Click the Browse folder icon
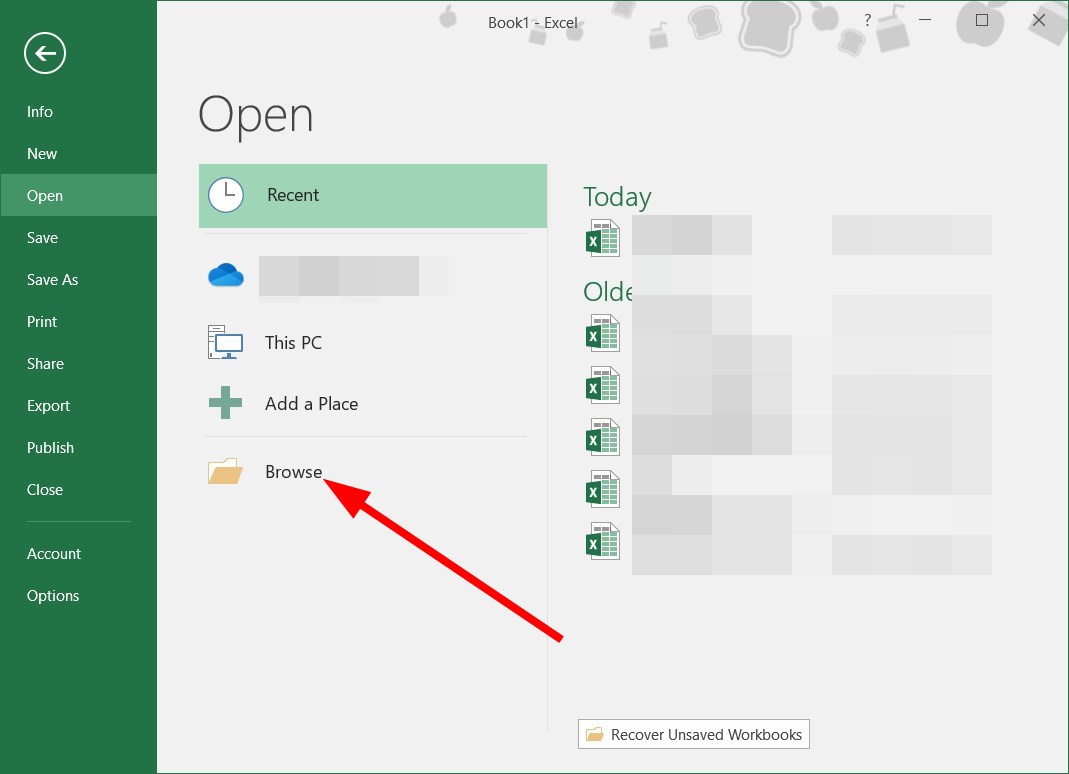This screenshot has height=774, width=1069. pyautogui.click(x=226, y=471)
